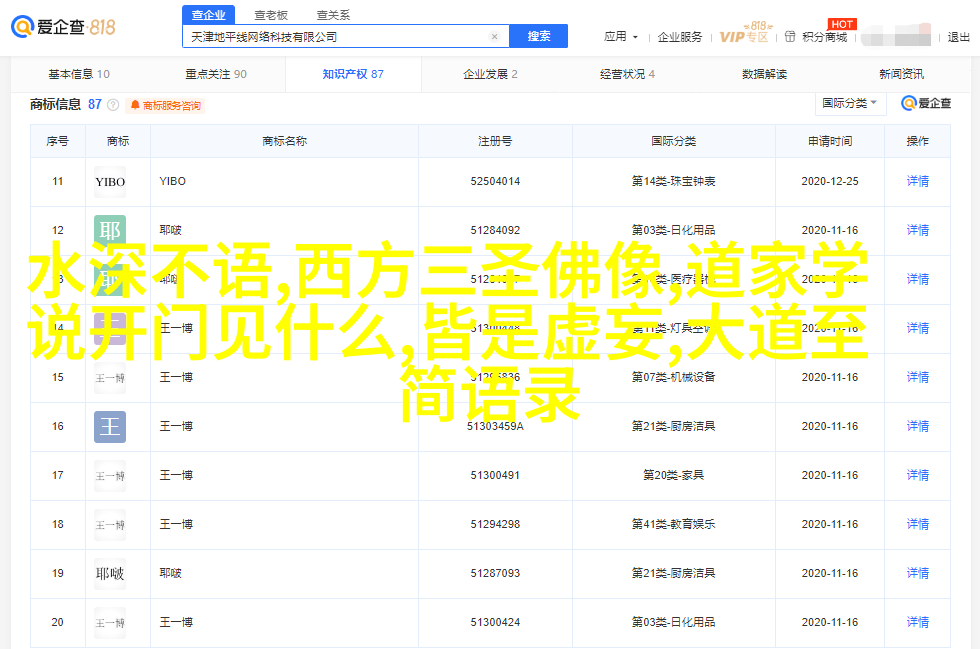Open 详情 for registration 51284092
Screen dimensions: 980x649
point(918,230)
